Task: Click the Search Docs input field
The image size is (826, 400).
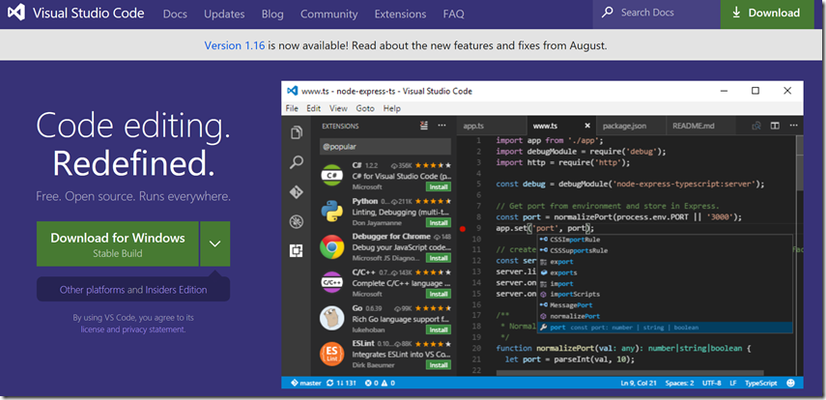Action: (x=656, y=13)
